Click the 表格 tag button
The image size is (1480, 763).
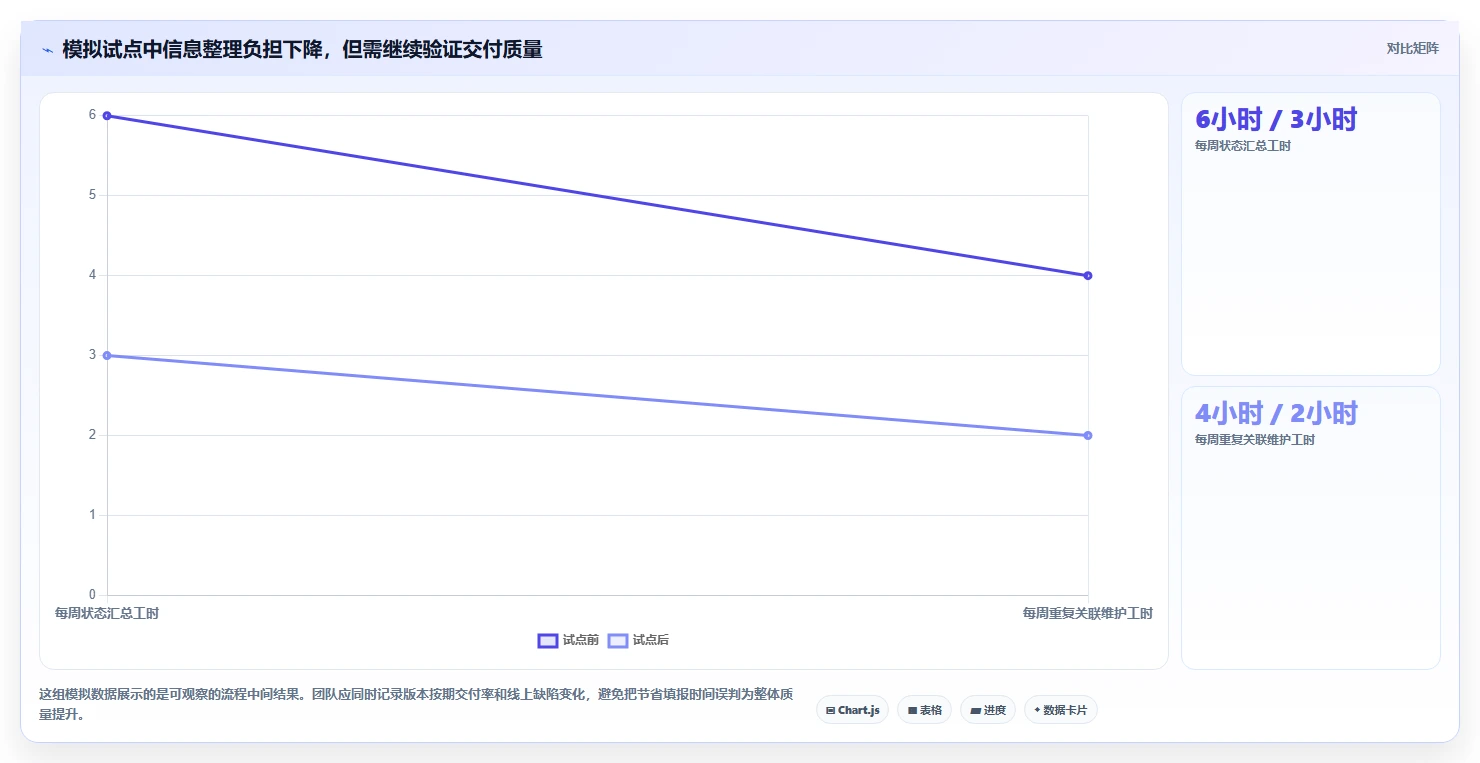[924, 710]
